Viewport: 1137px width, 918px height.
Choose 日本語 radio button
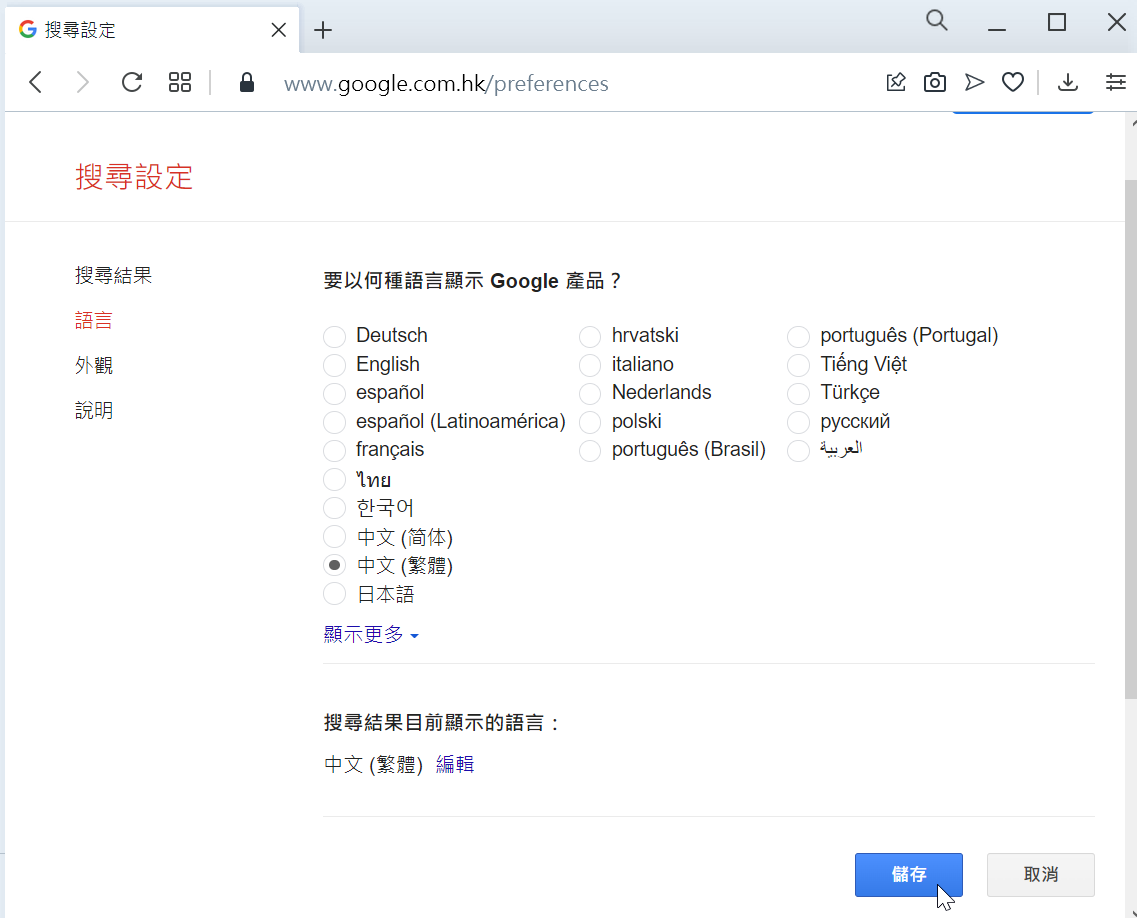coord(334,594)
